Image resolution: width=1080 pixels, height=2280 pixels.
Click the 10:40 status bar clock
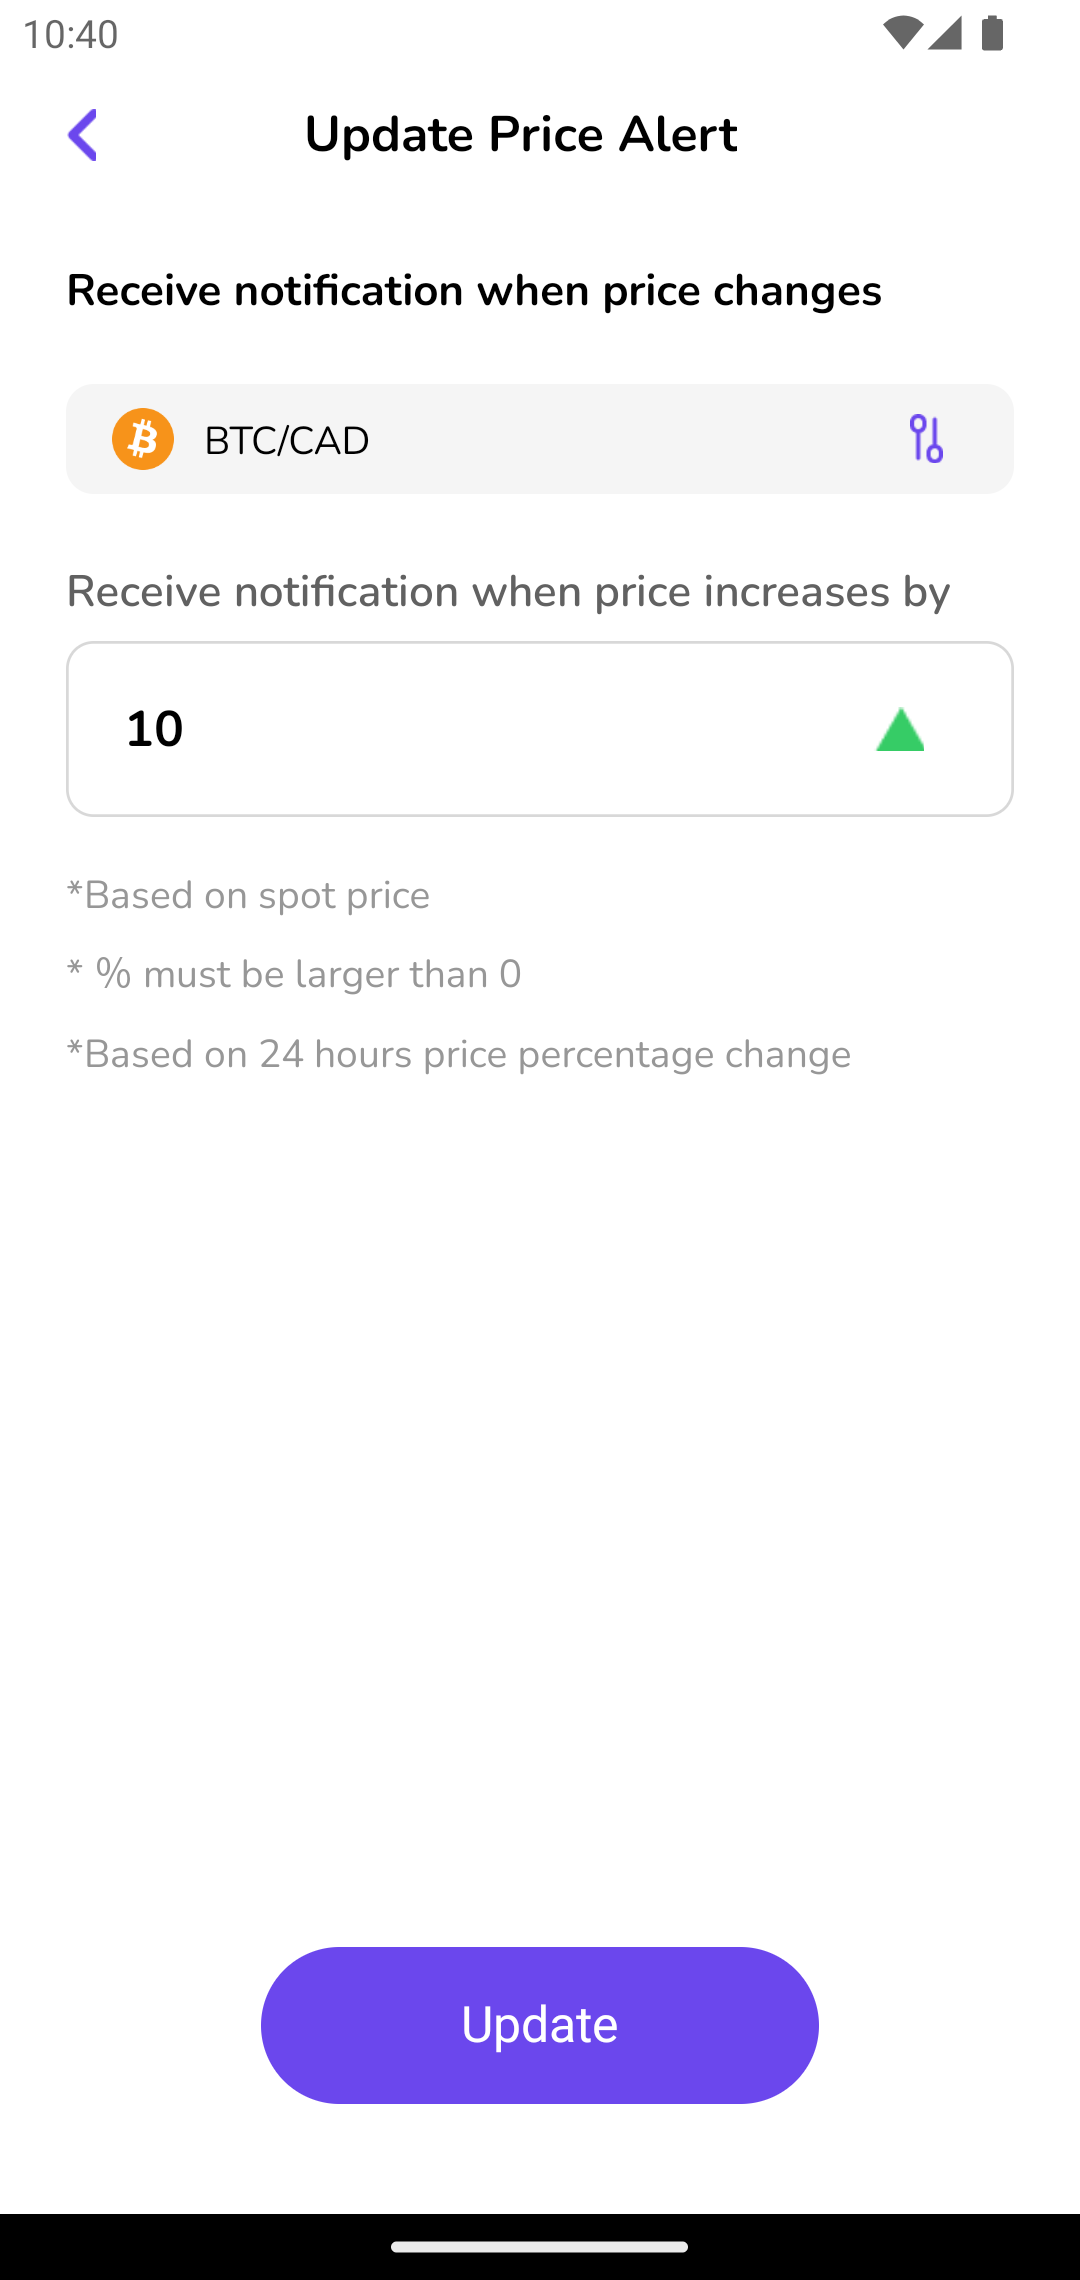tap(70, 34)
